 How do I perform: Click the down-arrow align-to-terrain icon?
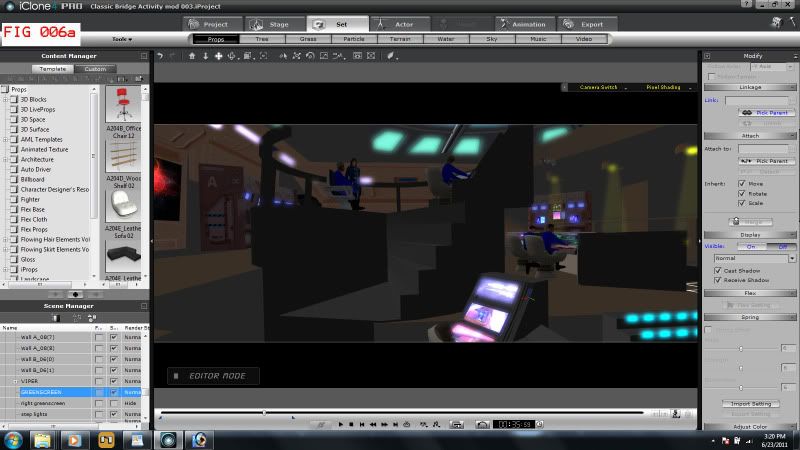click(x=206, y=56)
